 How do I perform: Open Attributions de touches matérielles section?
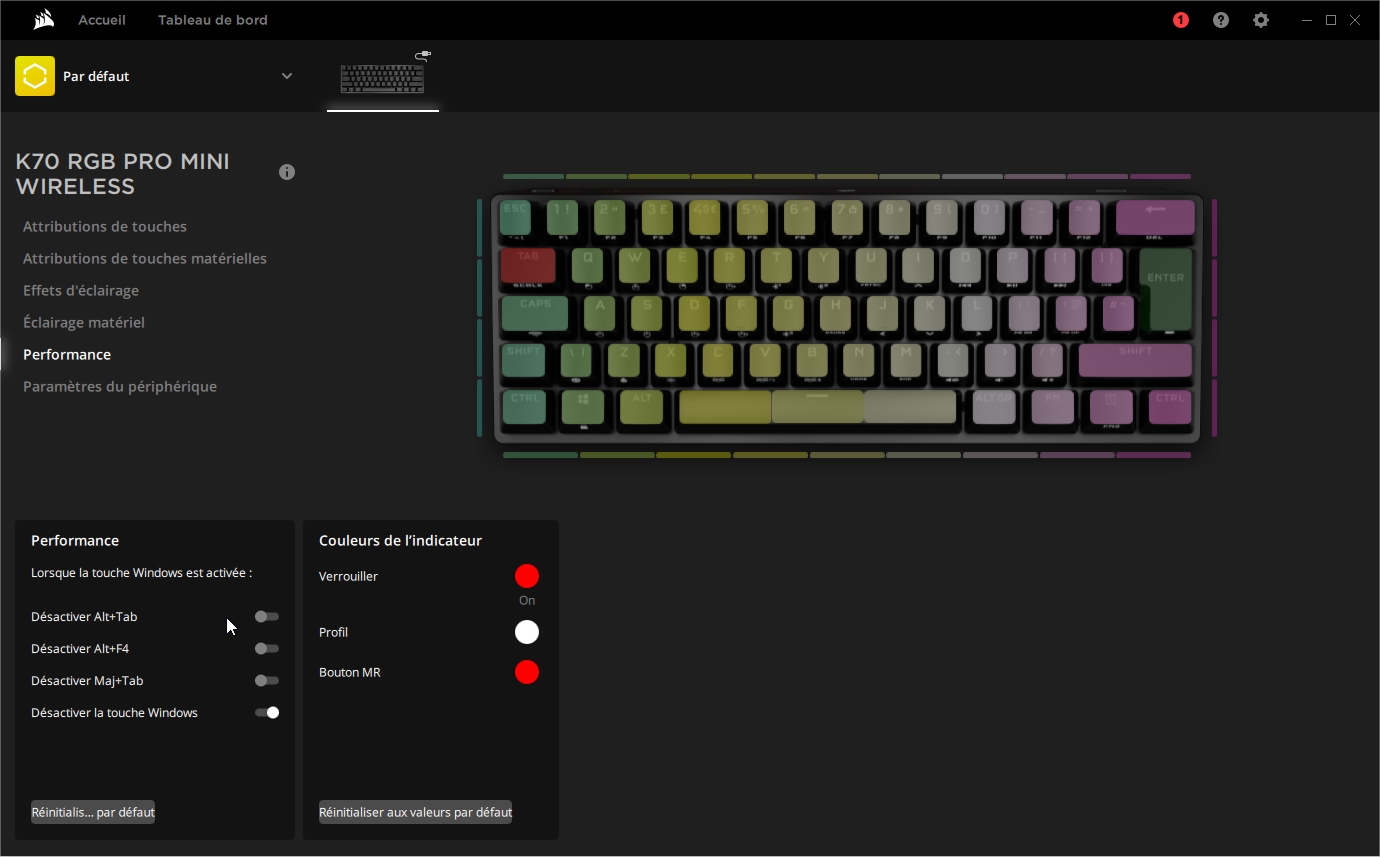(145, 258)
